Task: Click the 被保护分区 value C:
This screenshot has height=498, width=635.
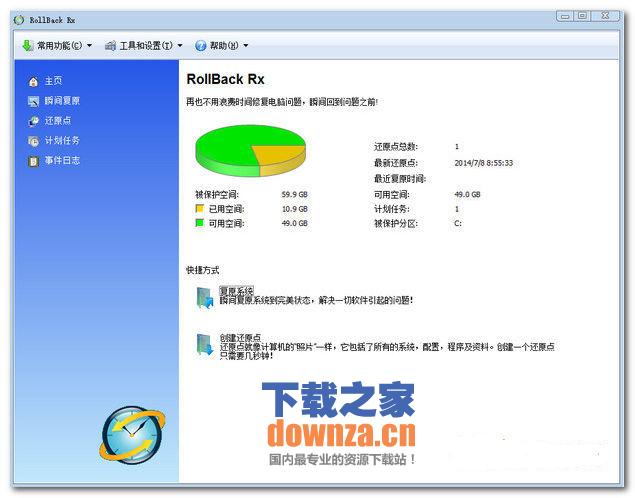Action: 458,223
